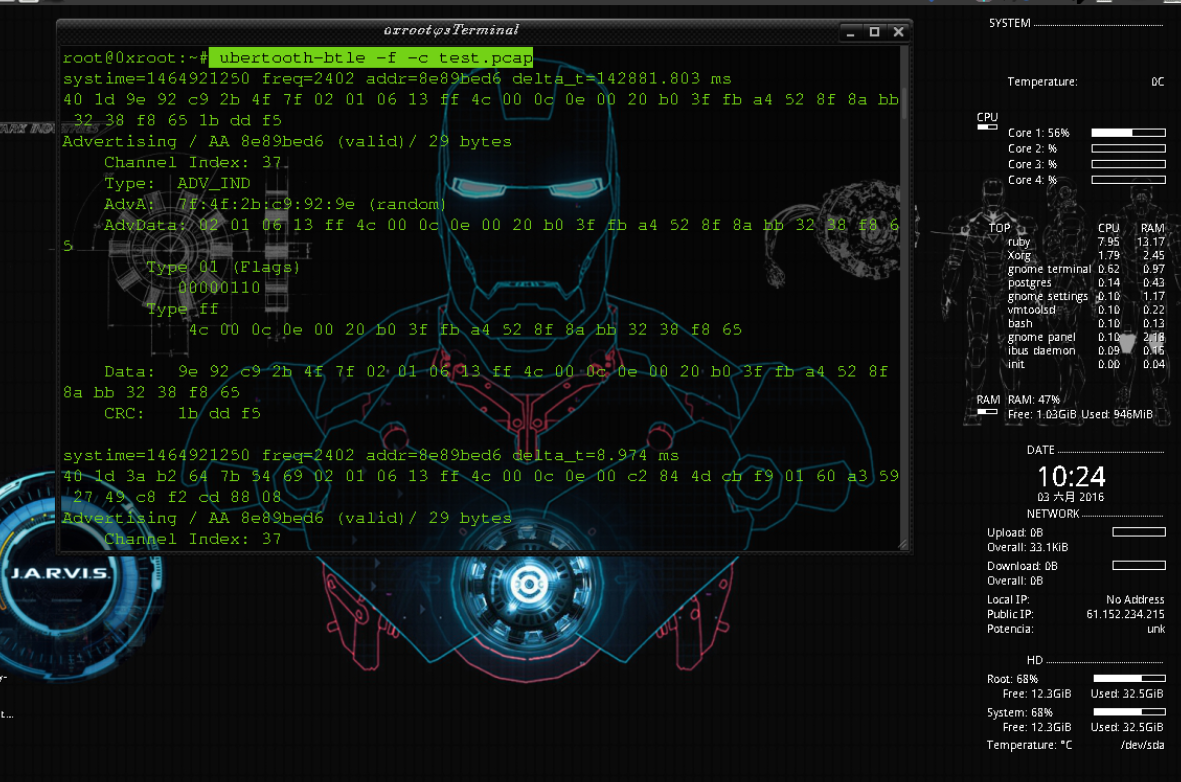
Task: Click the Core 4 usage bar
Action: [x=1128, y=180]
